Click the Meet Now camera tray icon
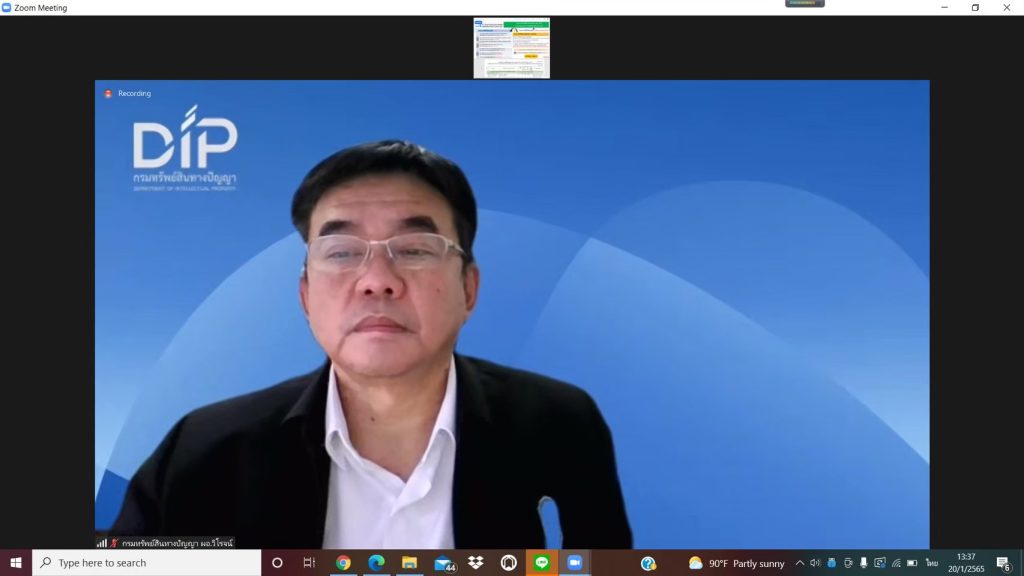Screen dimensions: 1024x576 (x=848, y=563)
